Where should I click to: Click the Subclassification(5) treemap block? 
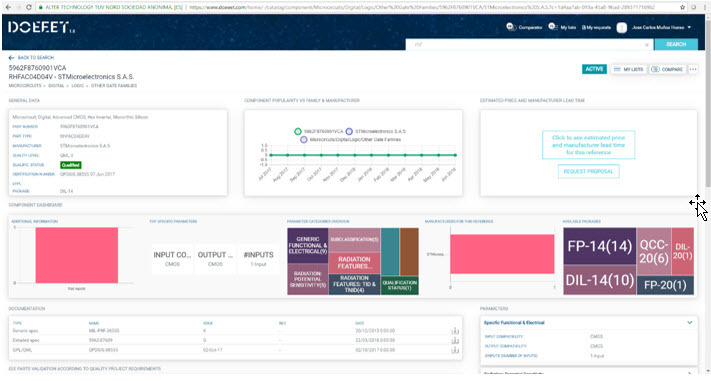point(354,239)
